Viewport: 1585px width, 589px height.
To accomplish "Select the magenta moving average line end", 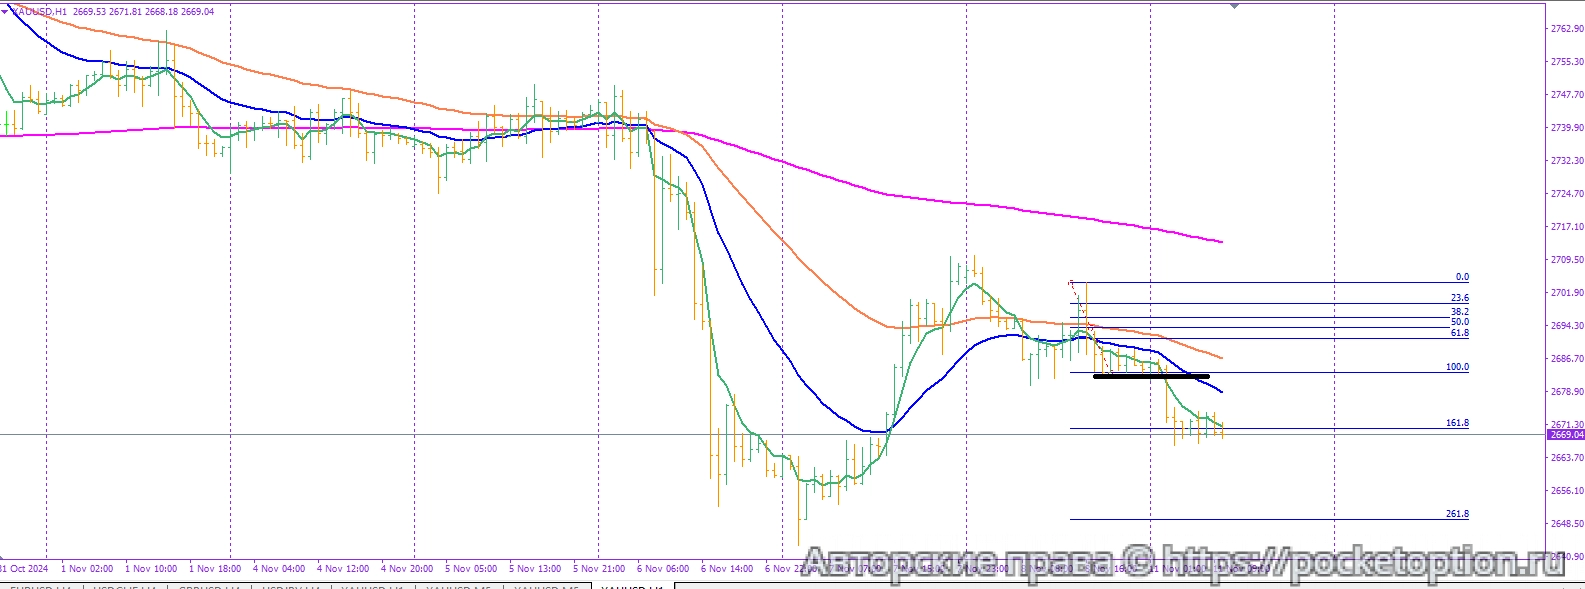I will click(x=1219, y=241).
